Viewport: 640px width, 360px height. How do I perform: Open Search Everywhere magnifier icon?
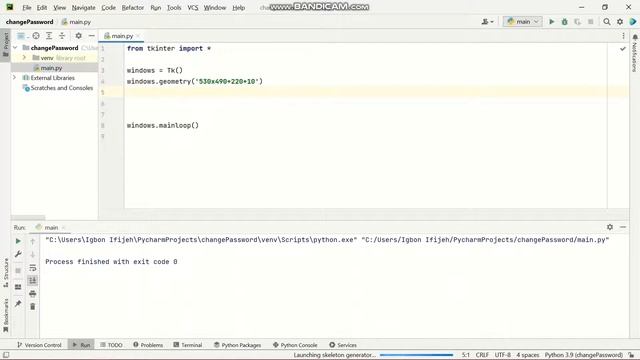click(x=607, y=22)
